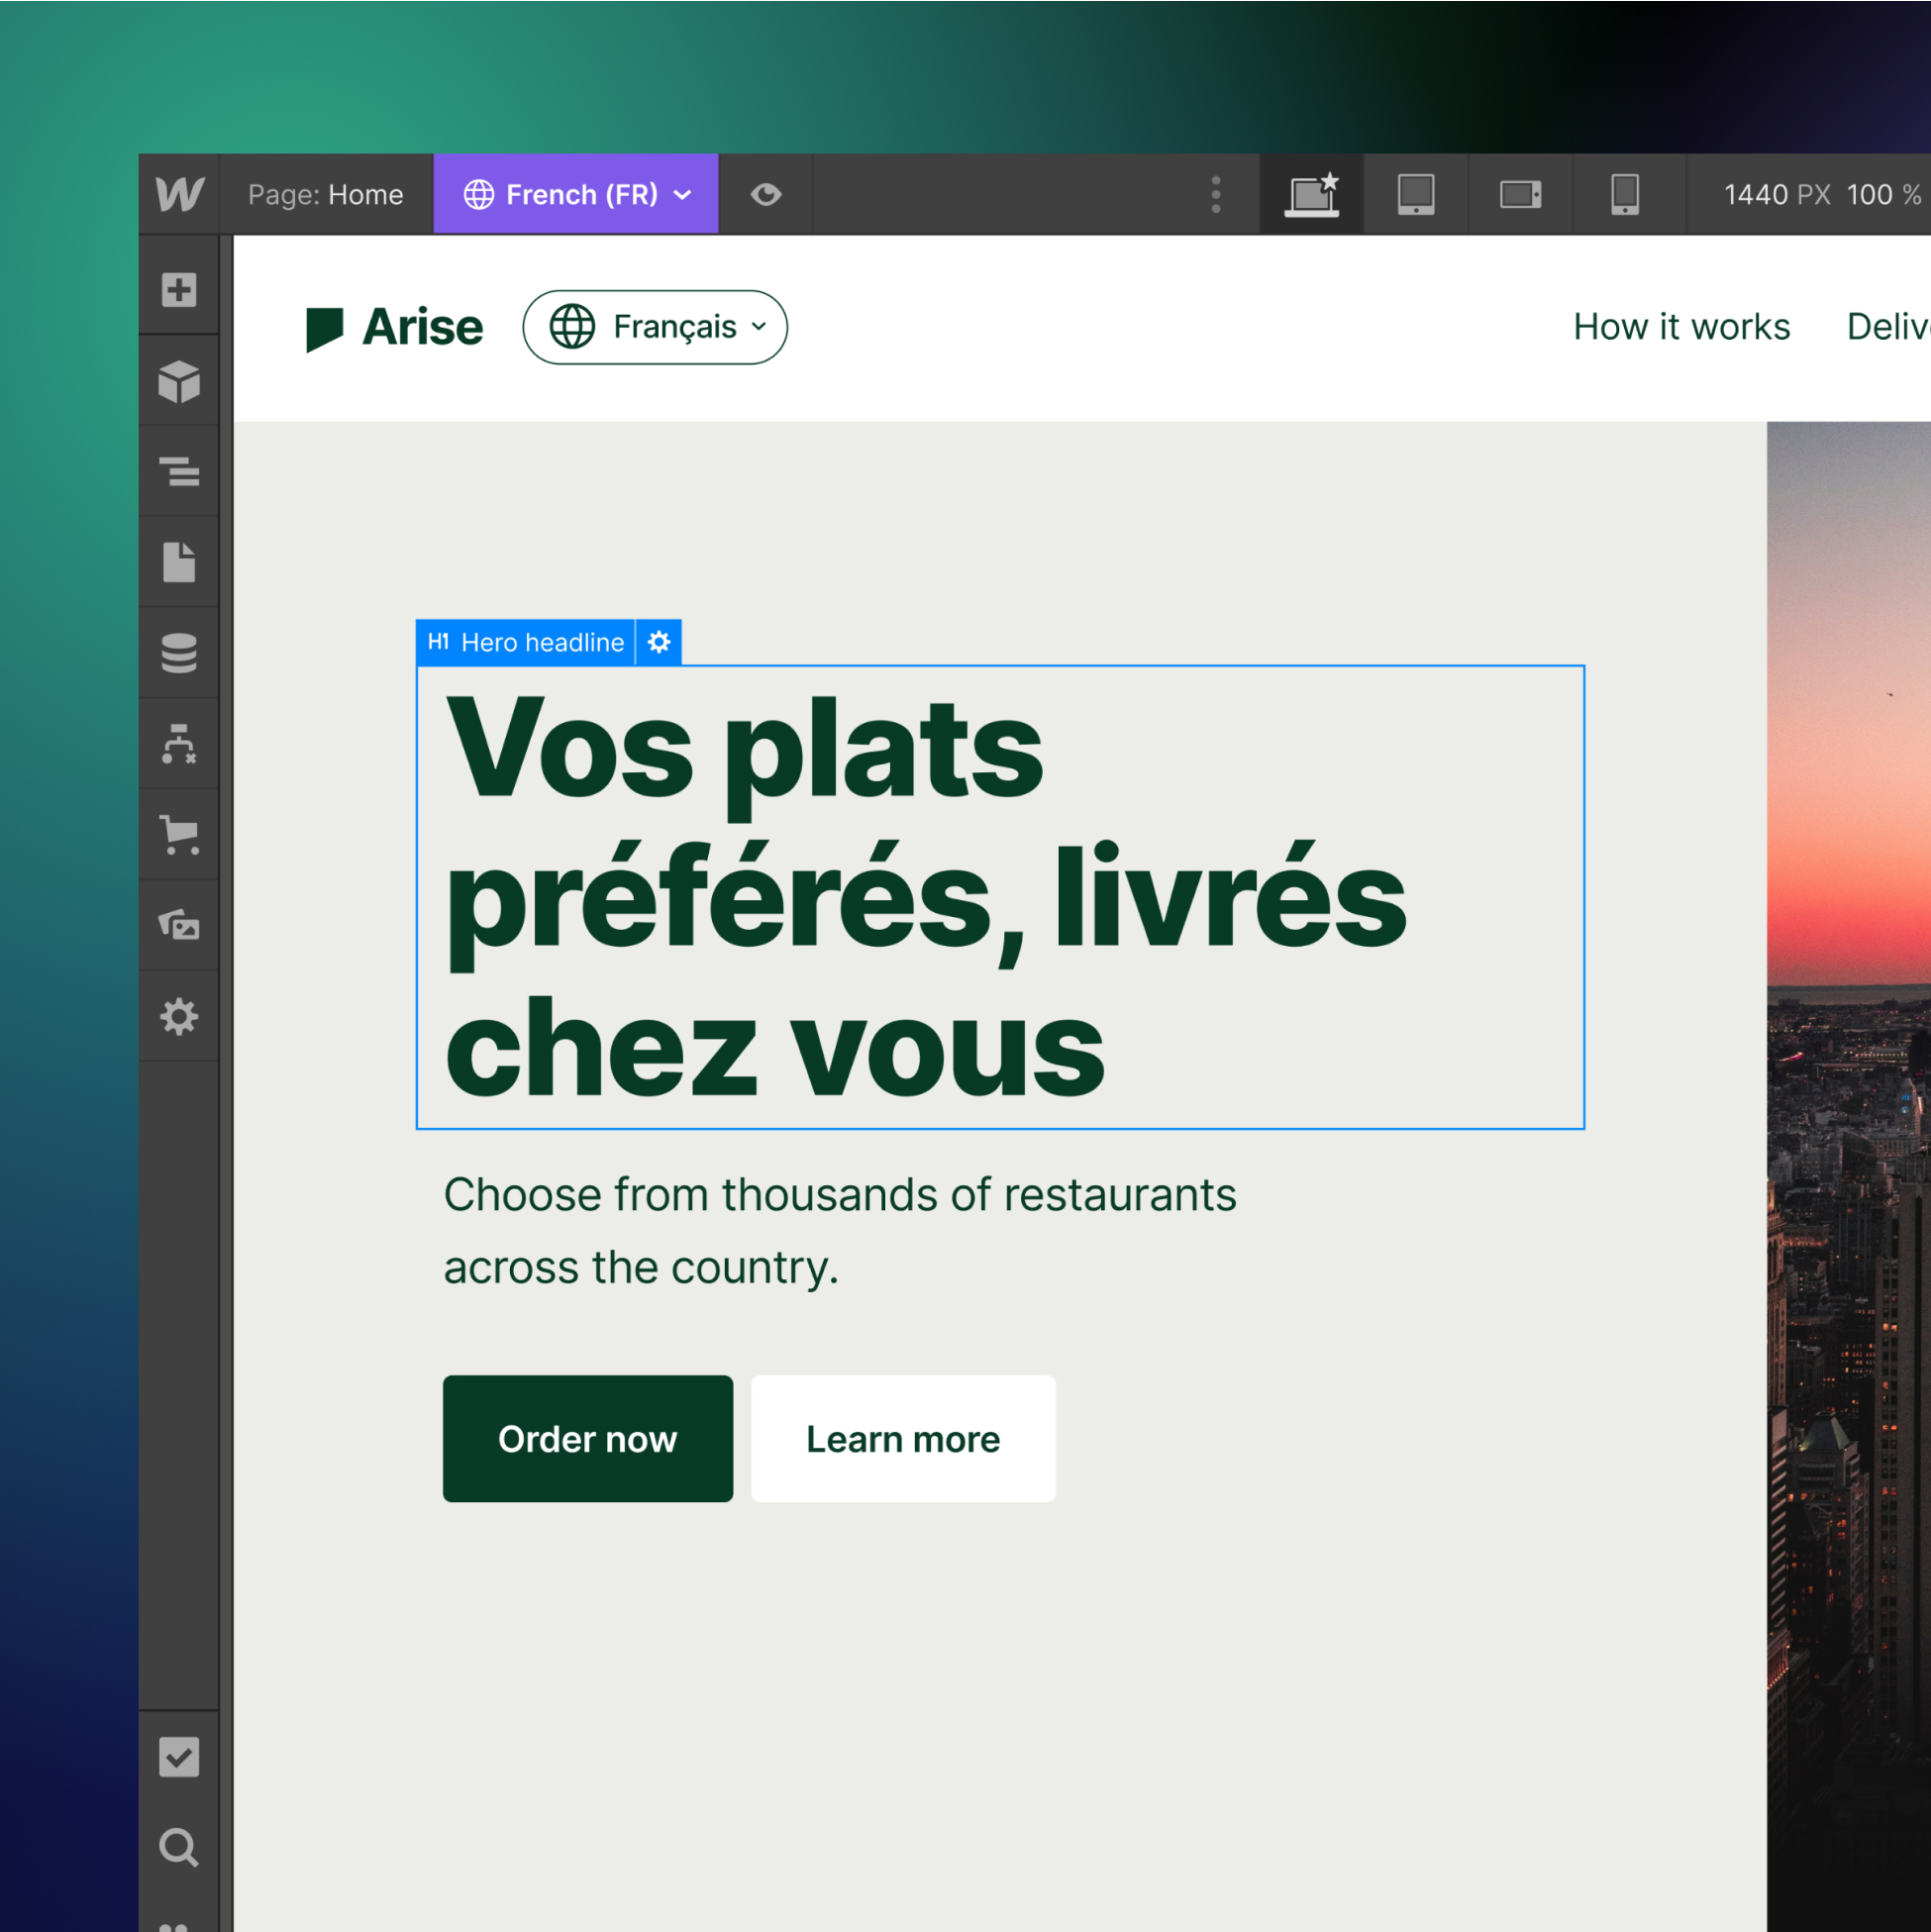Toggle preview mode with eye icon
Screen dimensions: 1931x1932
click(766, 194)
